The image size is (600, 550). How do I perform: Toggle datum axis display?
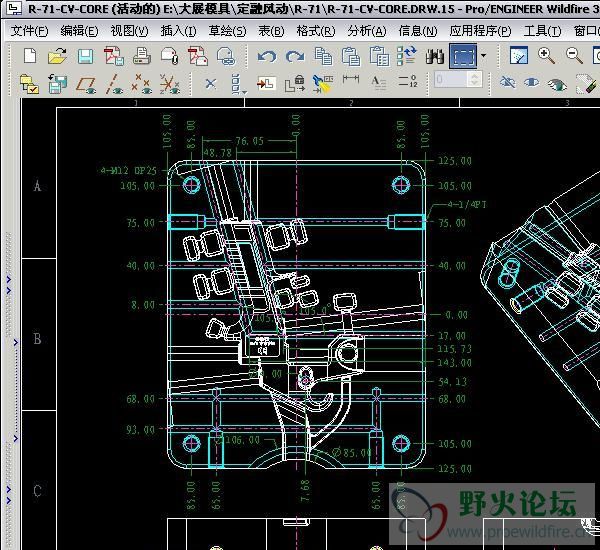click(x=114, y=84)
